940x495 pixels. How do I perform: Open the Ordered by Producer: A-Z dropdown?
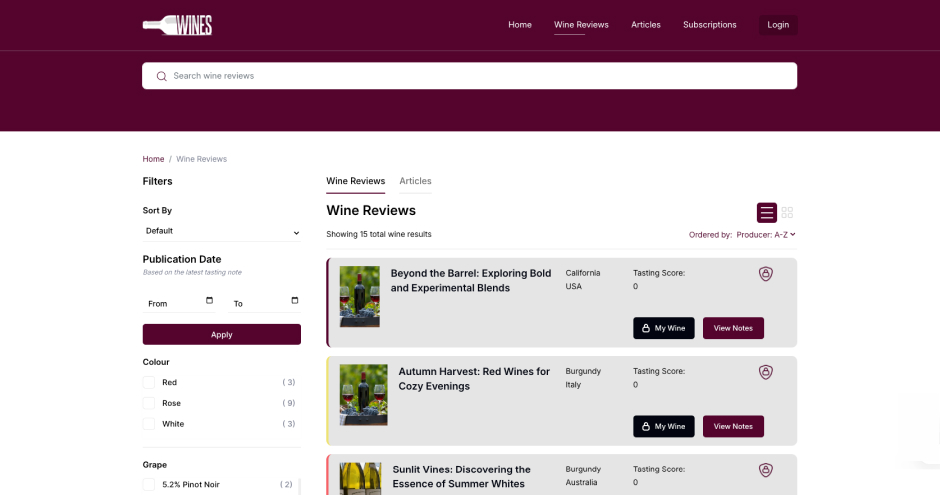766,235
